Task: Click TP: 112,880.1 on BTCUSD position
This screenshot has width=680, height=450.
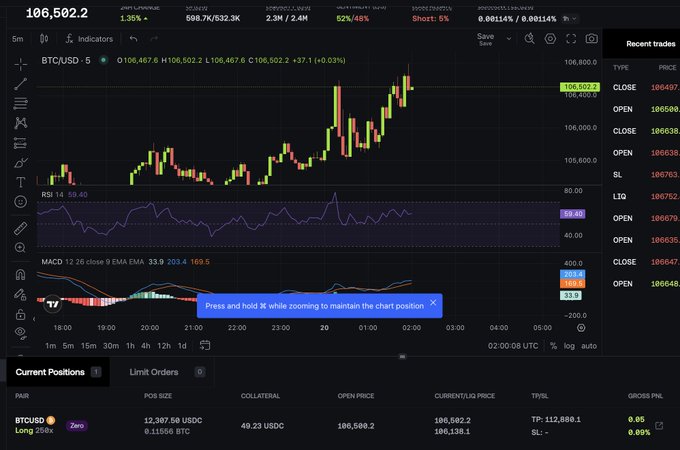Action: point(556,419)
